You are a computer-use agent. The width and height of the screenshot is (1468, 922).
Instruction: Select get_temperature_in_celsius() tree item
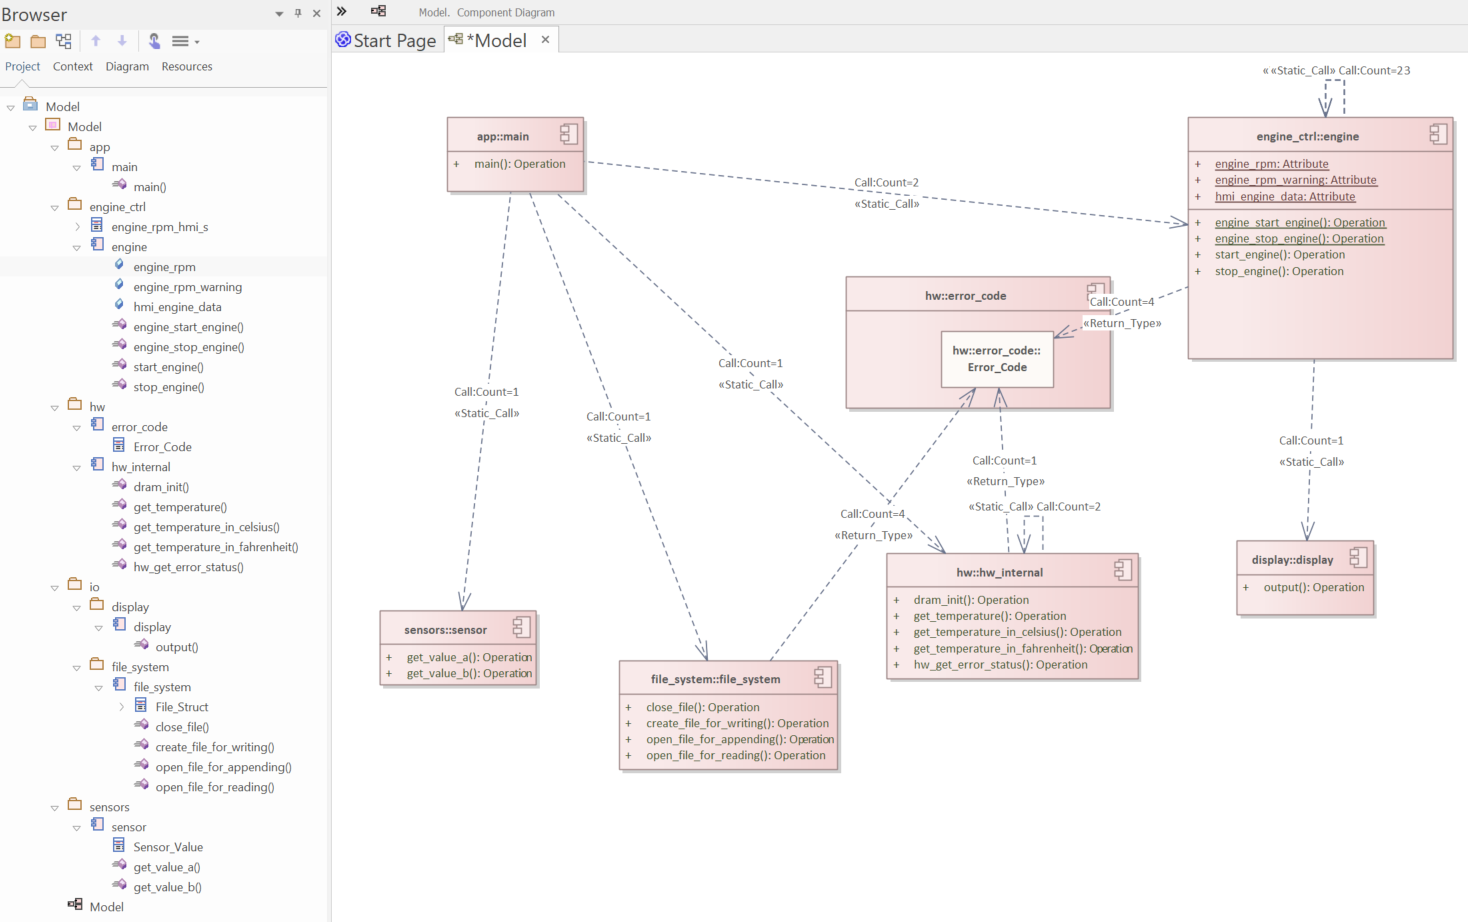click(x=206, y=527)
